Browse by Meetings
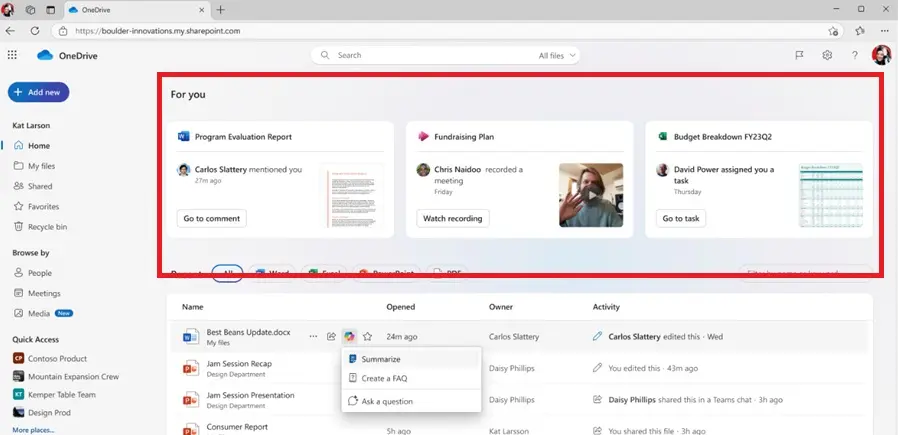 tap(44, 293)
